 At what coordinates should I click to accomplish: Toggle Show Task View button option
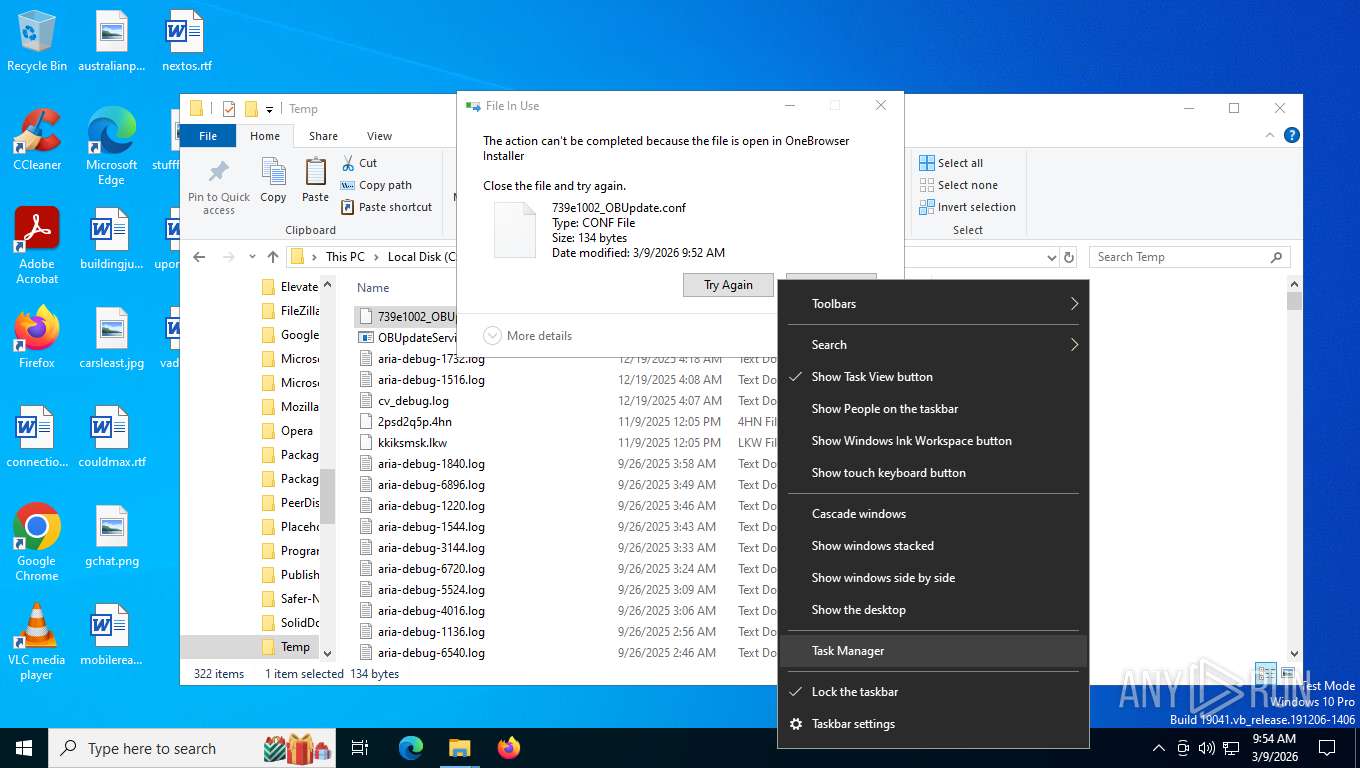click(x=933, y=377)
